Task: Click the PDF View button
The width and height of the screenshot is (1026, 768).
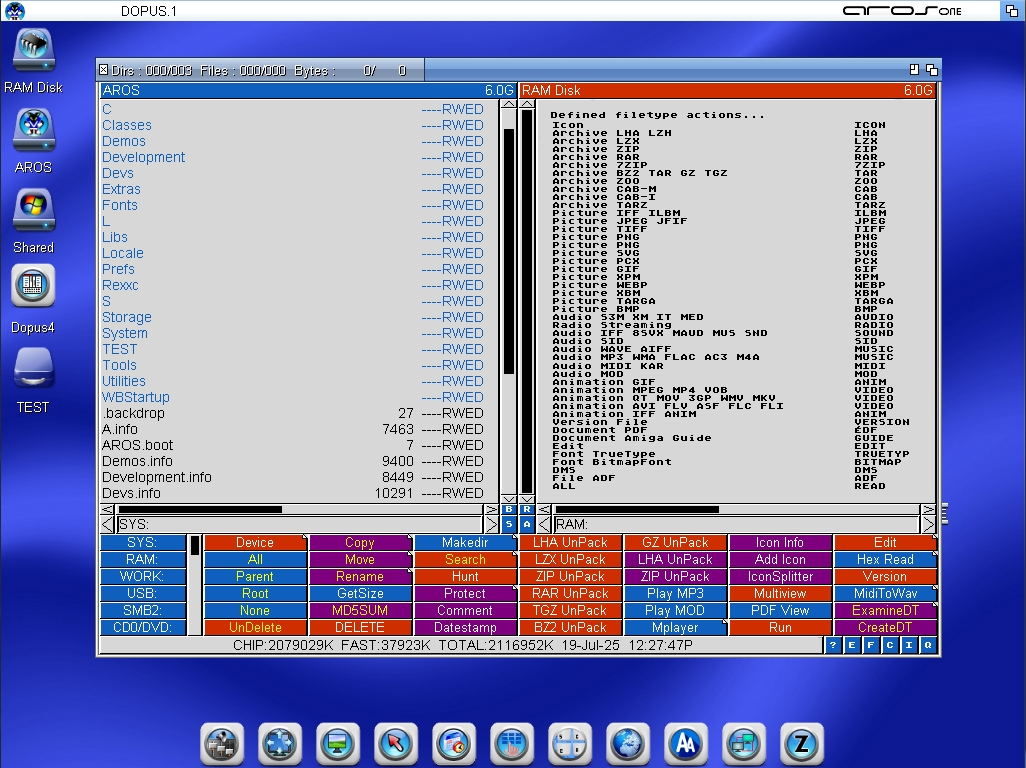Action: tap(780, 610)
